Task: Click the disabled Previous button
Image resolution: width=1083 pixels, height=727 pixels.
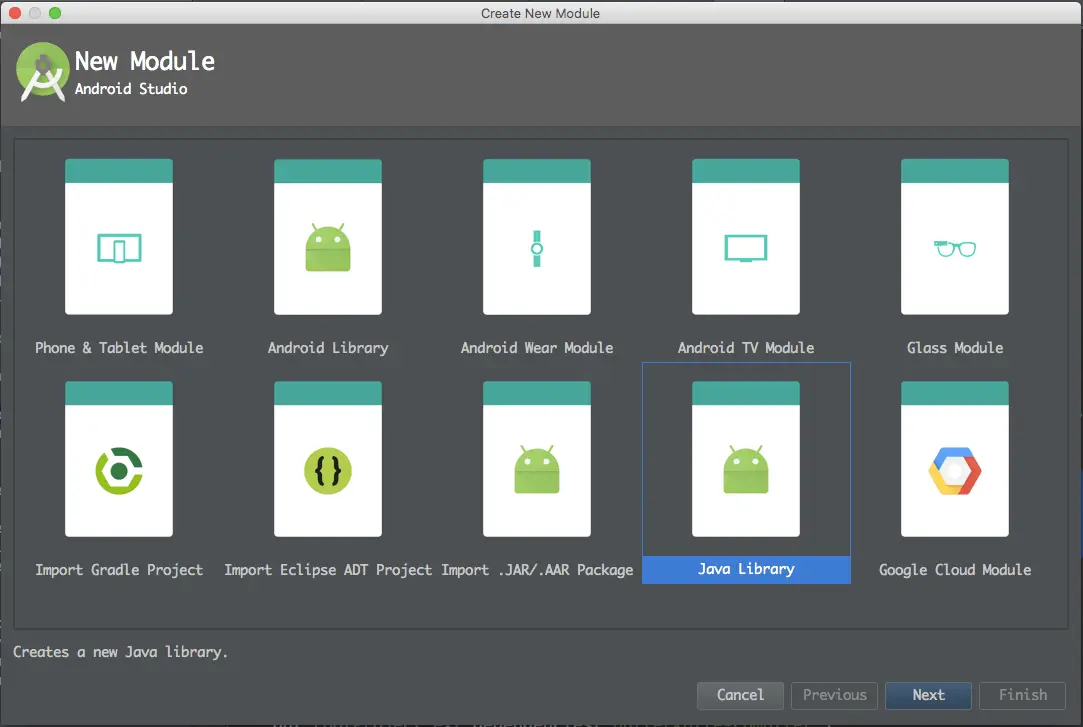Action: tap(834, 695)
